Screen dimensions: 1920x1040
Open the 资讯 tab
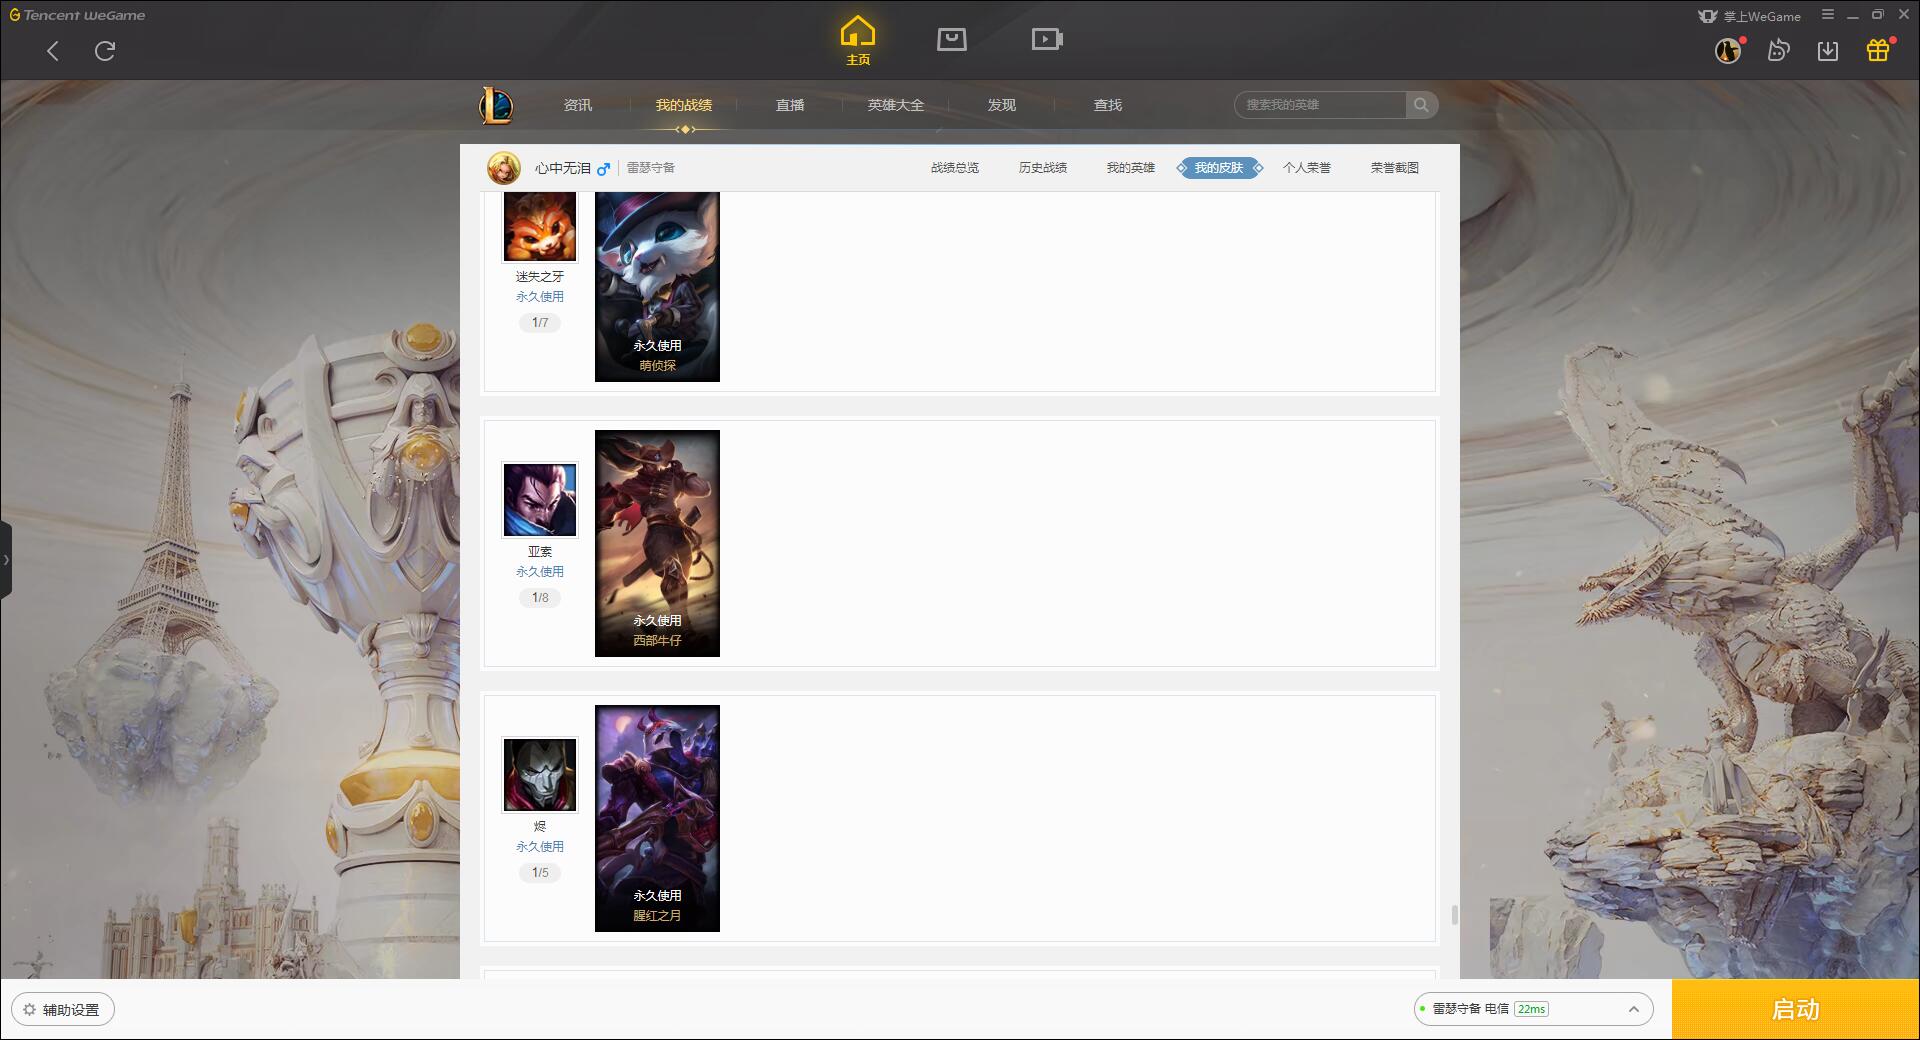tap(578, 105)
